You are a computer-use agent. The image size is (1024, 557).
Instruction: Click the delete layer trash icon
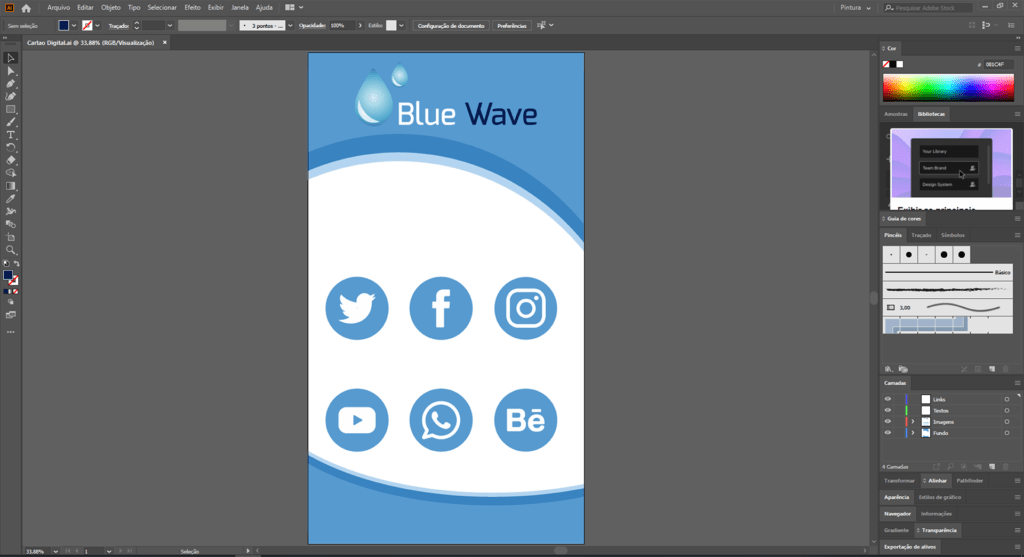tap(1006, 467)
